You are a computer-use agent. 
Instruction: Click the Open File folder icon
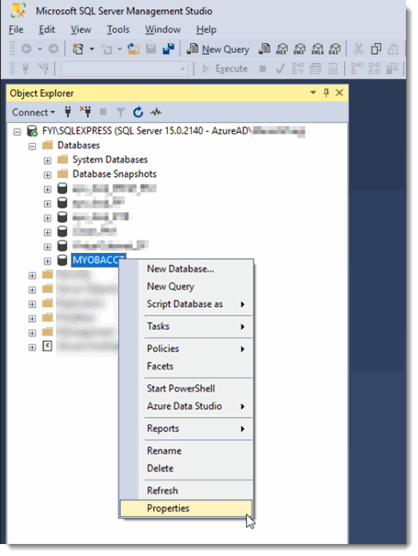pos(133,49)
